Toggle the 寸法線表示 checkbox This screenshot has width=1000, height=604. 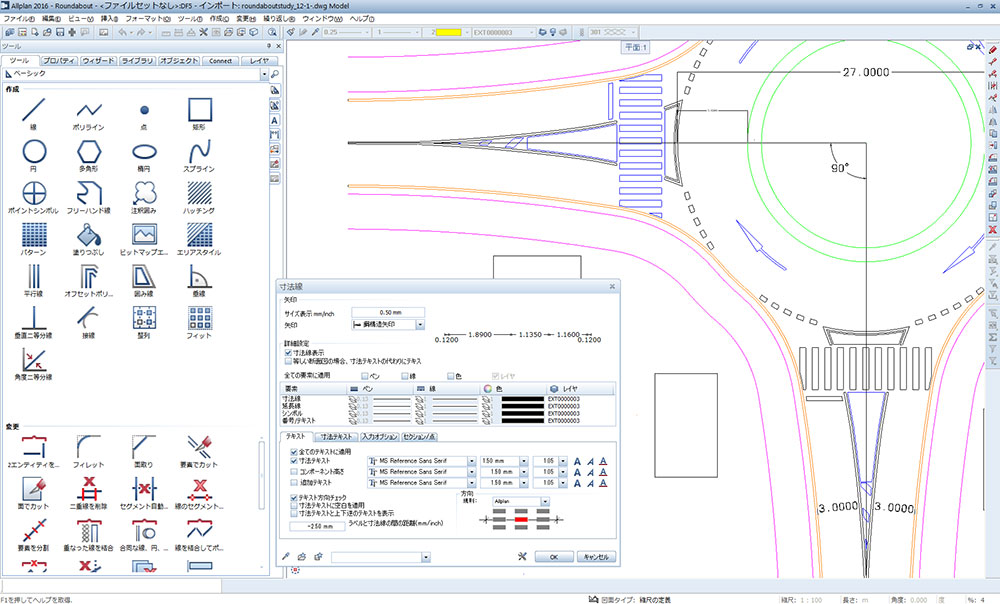click(x=290, y=353)
